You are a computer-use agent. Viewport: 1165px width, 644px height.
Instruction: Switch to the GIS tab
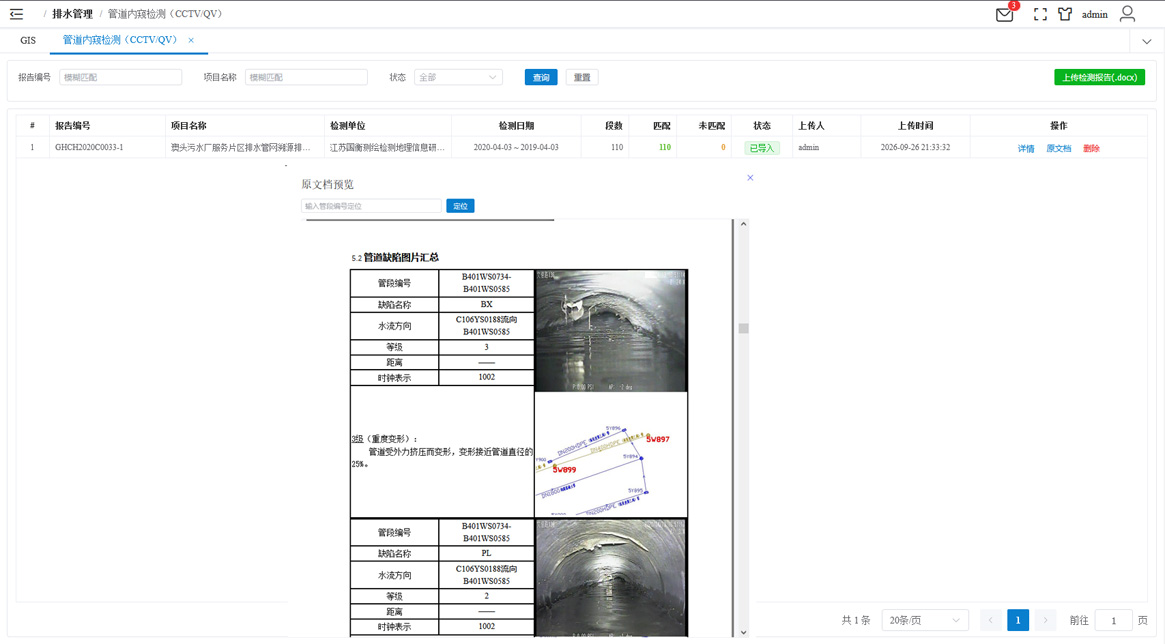(x=28, y=40)
